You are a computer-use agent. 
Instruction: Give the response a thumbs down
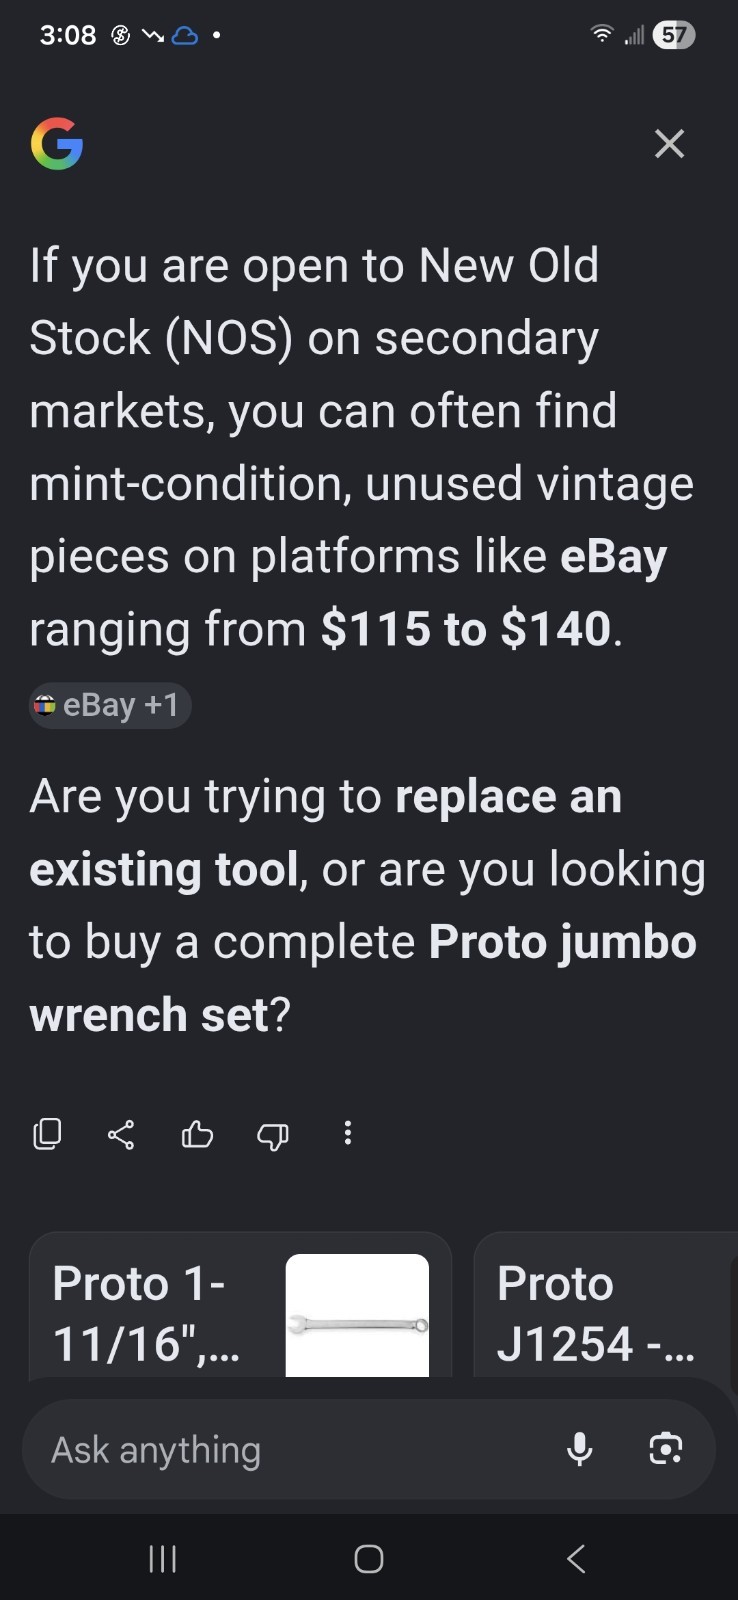point(273,1135)
